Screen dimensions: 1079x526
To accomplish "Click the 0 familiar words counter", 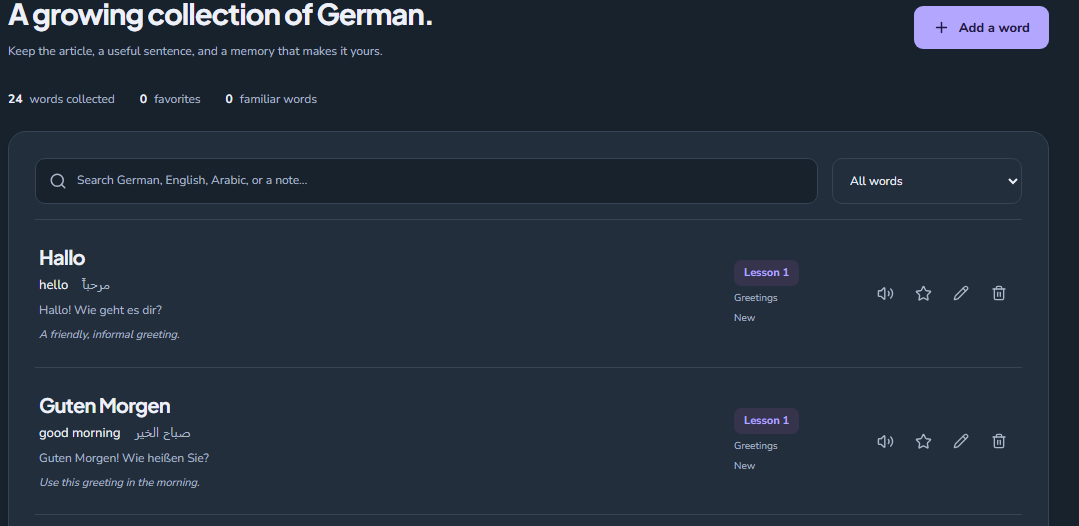I will click(x=271, y=99).
